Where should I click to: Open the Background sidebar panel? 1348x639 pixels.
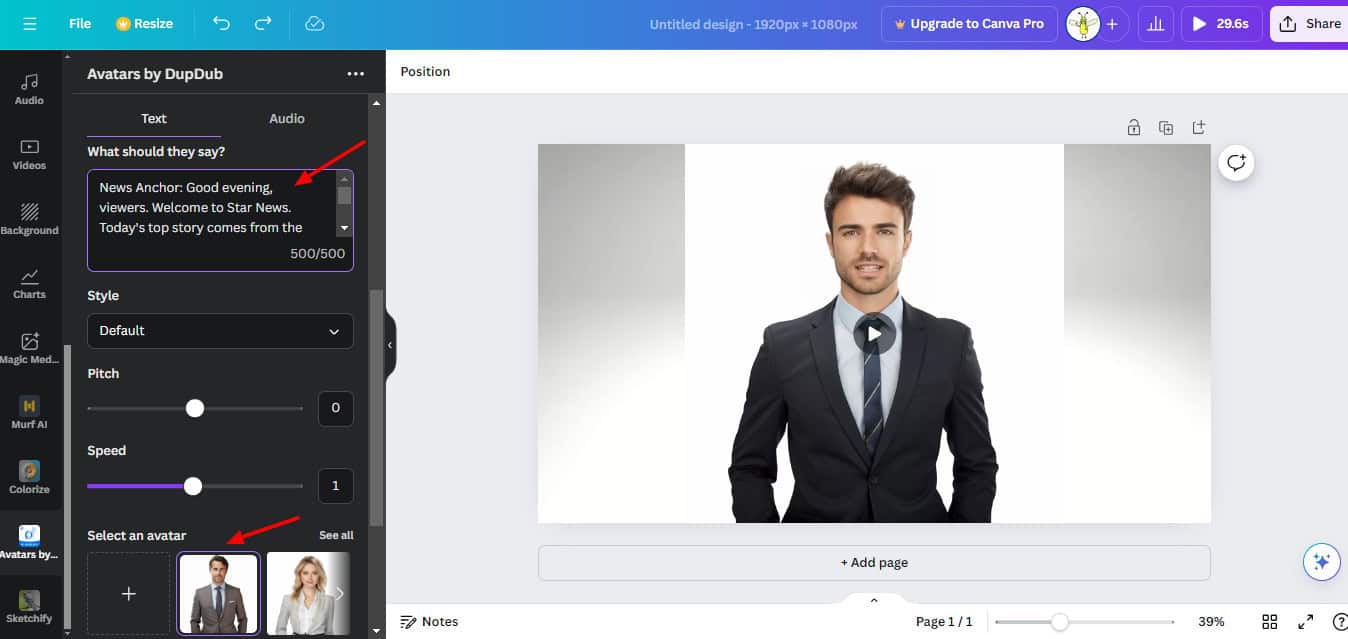click(x=29, y=219)
